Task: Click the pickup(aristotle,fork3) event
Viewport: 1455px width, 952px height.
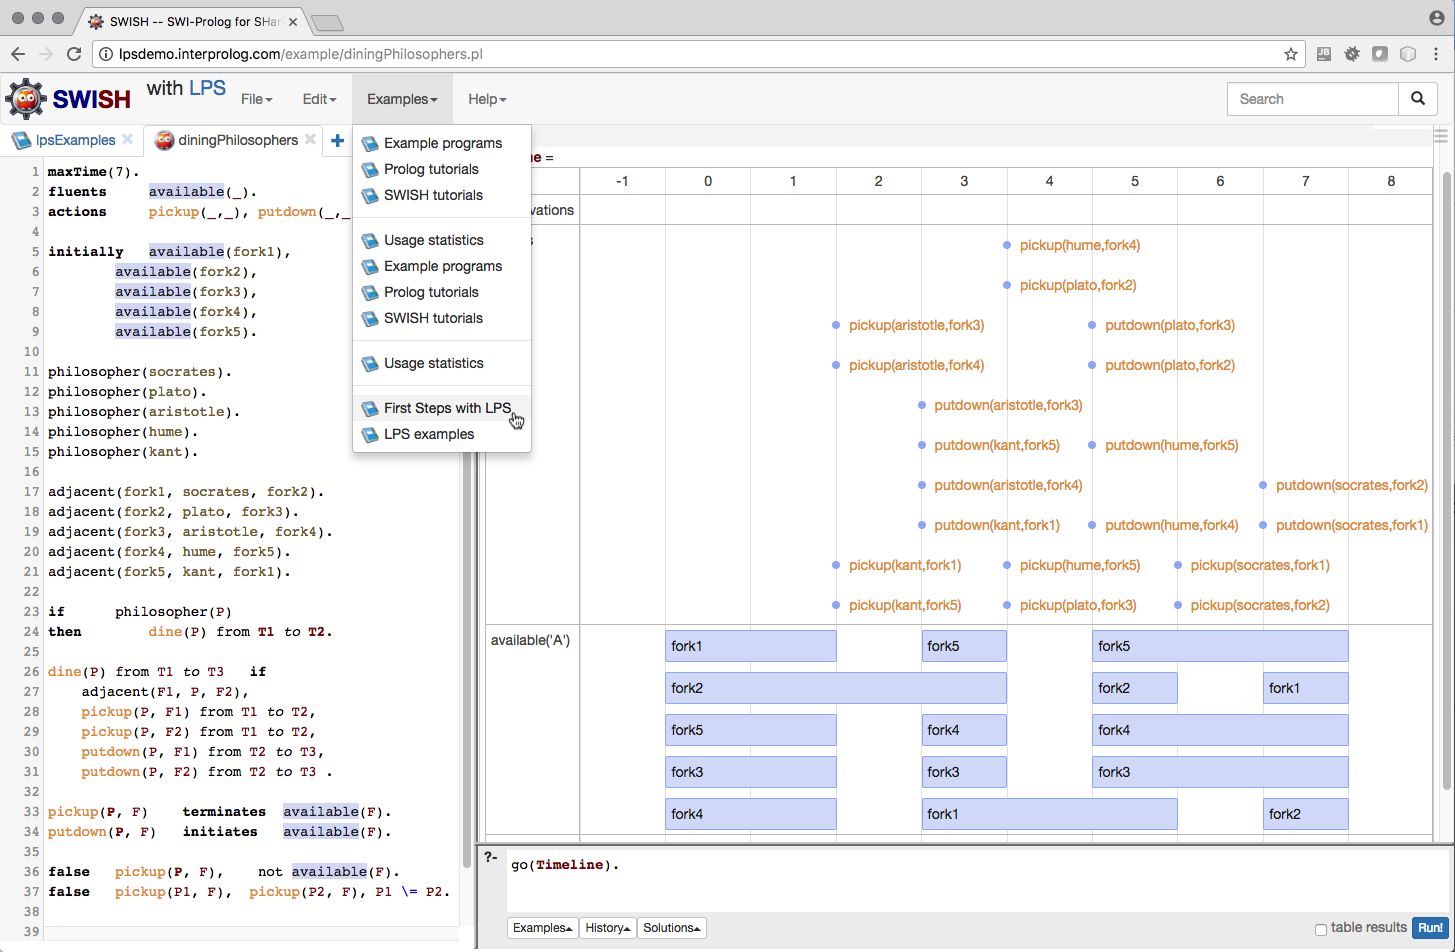Action: (916, 325)
